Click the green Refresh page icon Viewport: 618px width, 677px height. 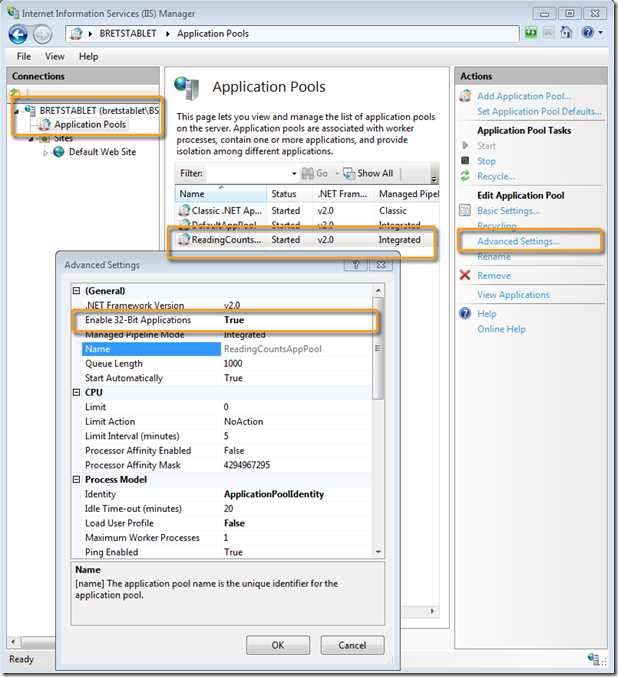[531, 32]
